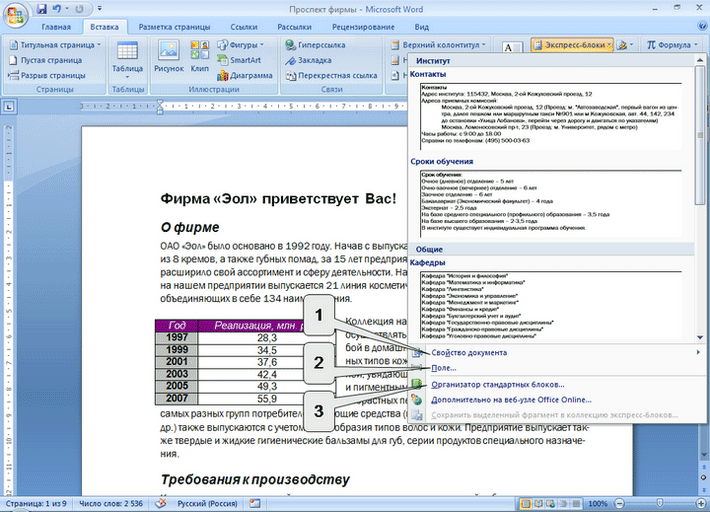
Task: Click the macro recording icon in status bar
Action: click(255, 503)
